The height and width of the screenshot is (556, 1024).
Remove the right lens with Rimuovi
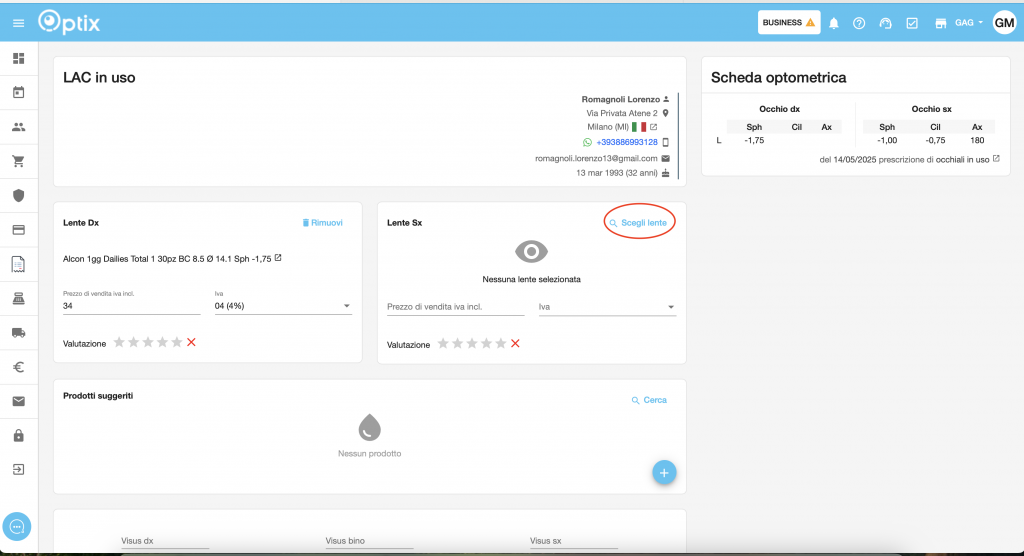coord(322,222)
